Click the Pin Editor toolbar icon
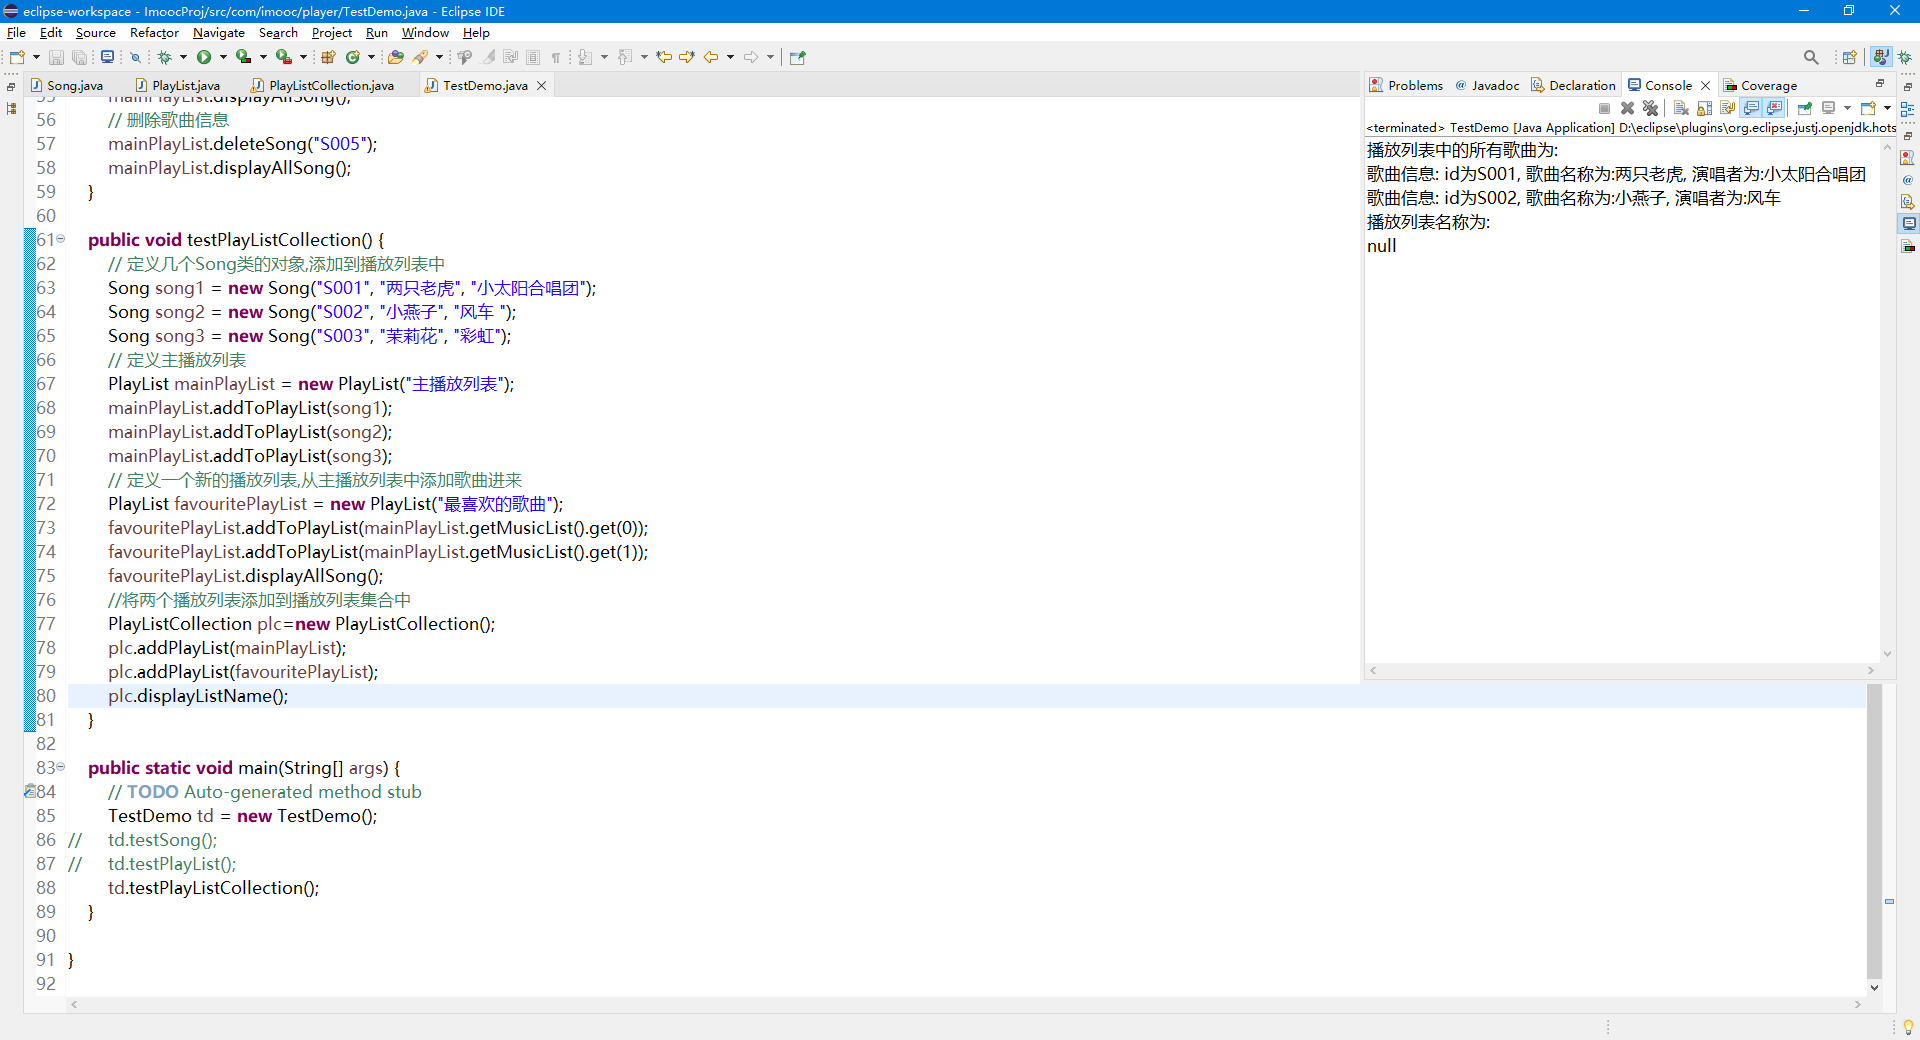This screenshot has height=1040, width=1920. coord(798,57)
